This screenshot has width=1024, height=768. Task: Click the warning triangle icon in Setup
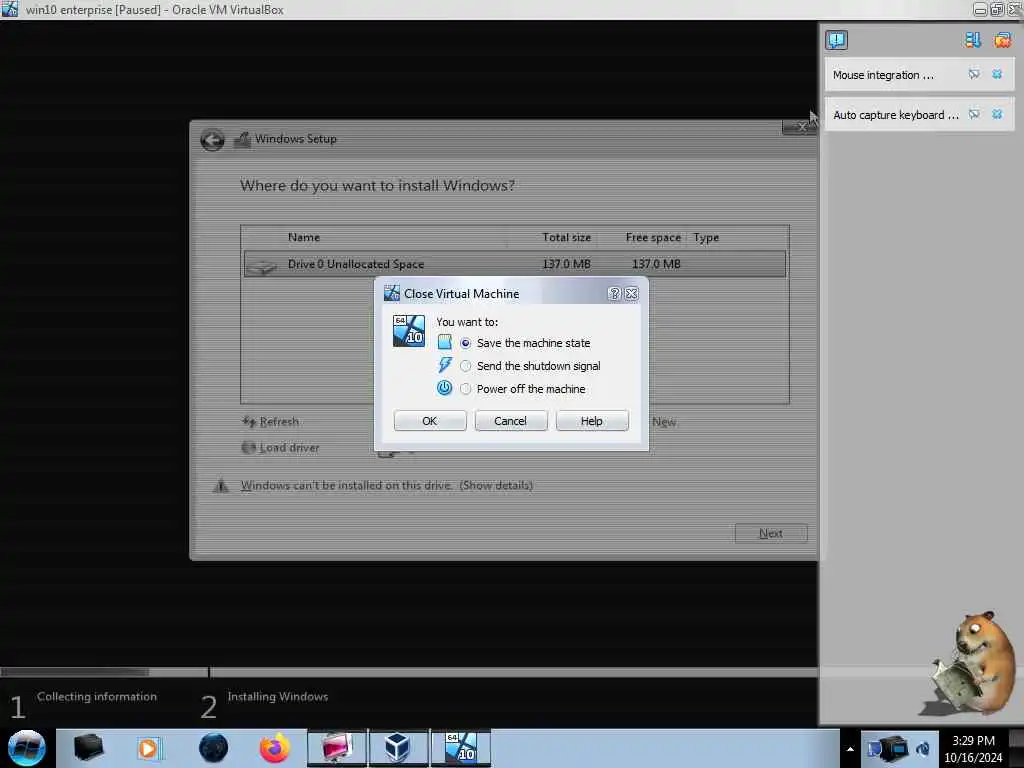click(221, 485)
